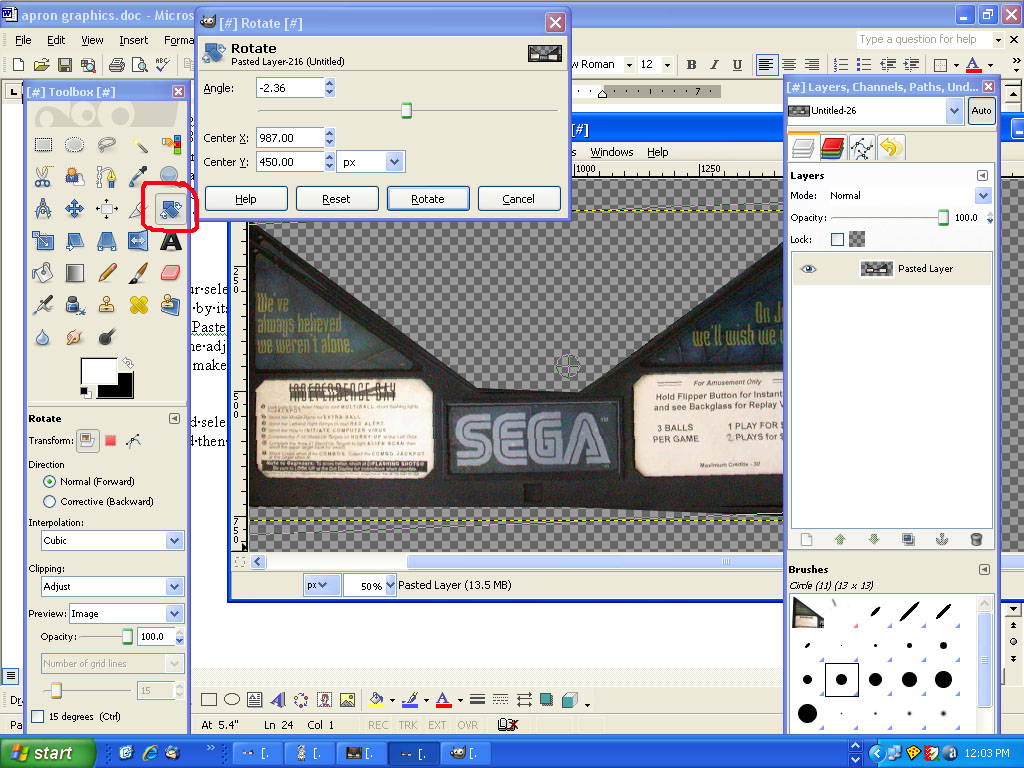Choose the Text tool
Viewport: 1024px width, 768px height.
[171, 242]
